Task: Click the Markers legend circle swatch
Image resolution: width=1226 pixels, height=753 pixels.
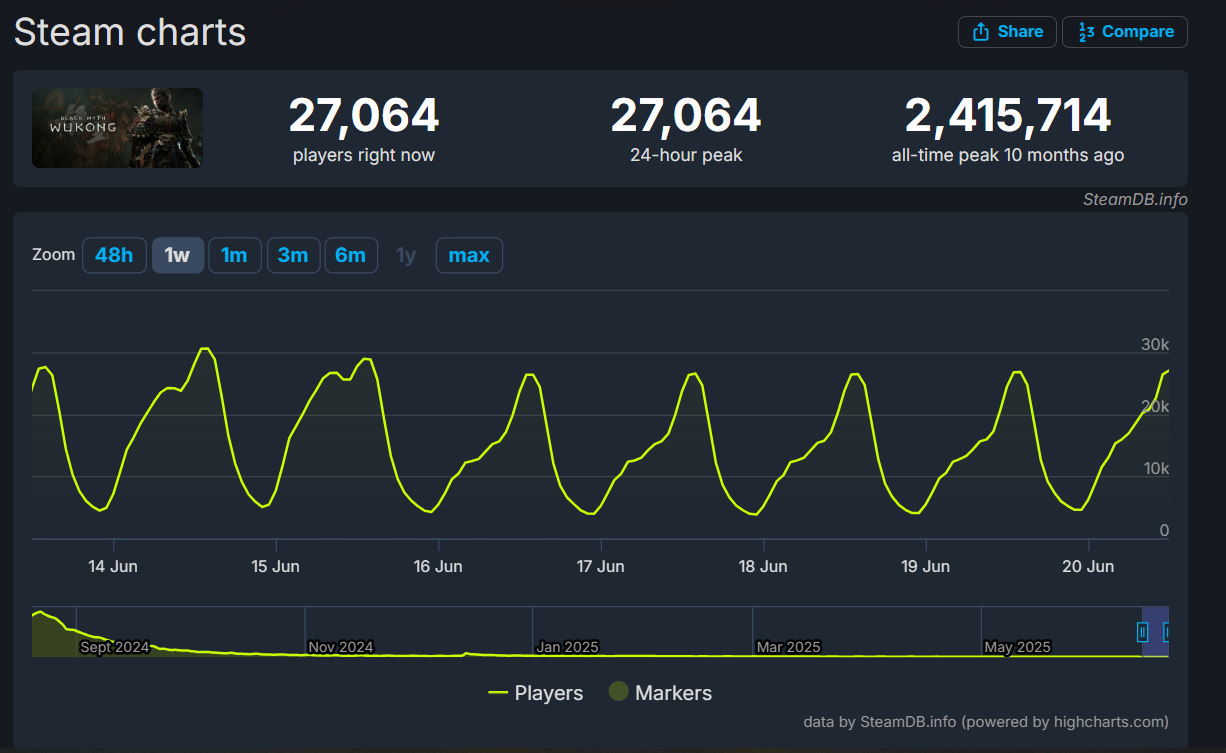Action: click(619, 692)
